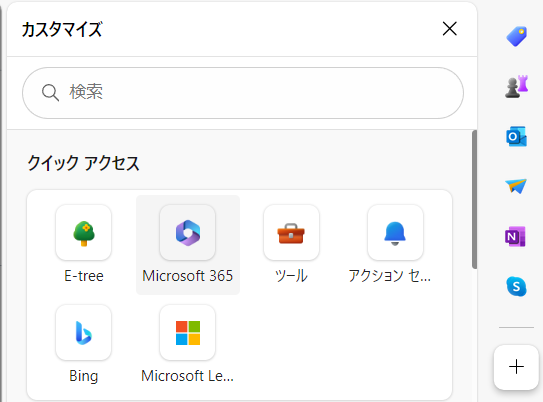Focus the 検索 search field
Screen dimensions: 543x402
[243, 93]
